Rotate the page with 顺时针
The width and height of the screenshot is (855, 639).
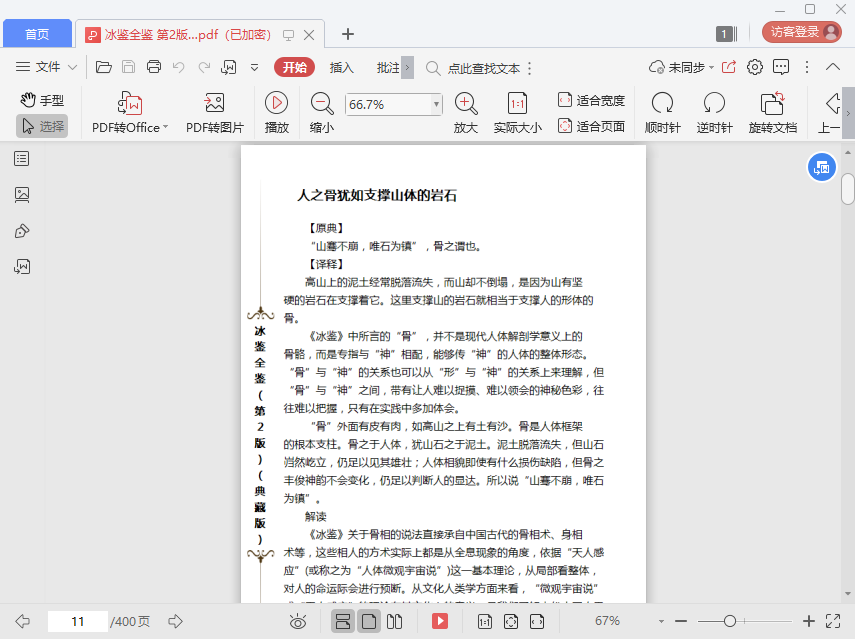(x=662, y=103)
